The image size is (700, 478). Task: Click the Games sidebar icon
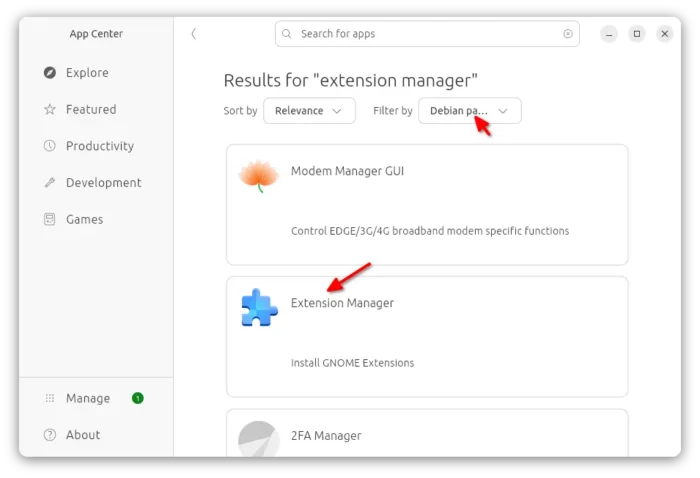50,219
